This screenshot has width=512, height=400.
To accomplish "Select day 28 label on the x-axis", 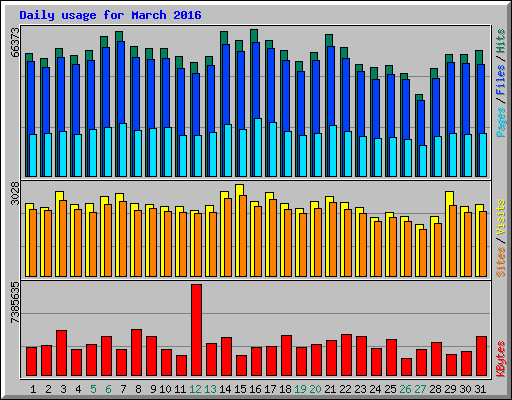I will pos(435,389).
